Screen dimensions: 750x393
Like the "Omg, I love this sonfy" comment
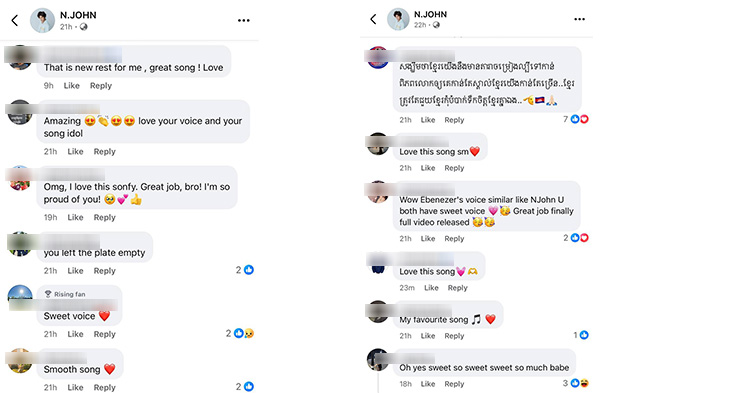point(75,218)
